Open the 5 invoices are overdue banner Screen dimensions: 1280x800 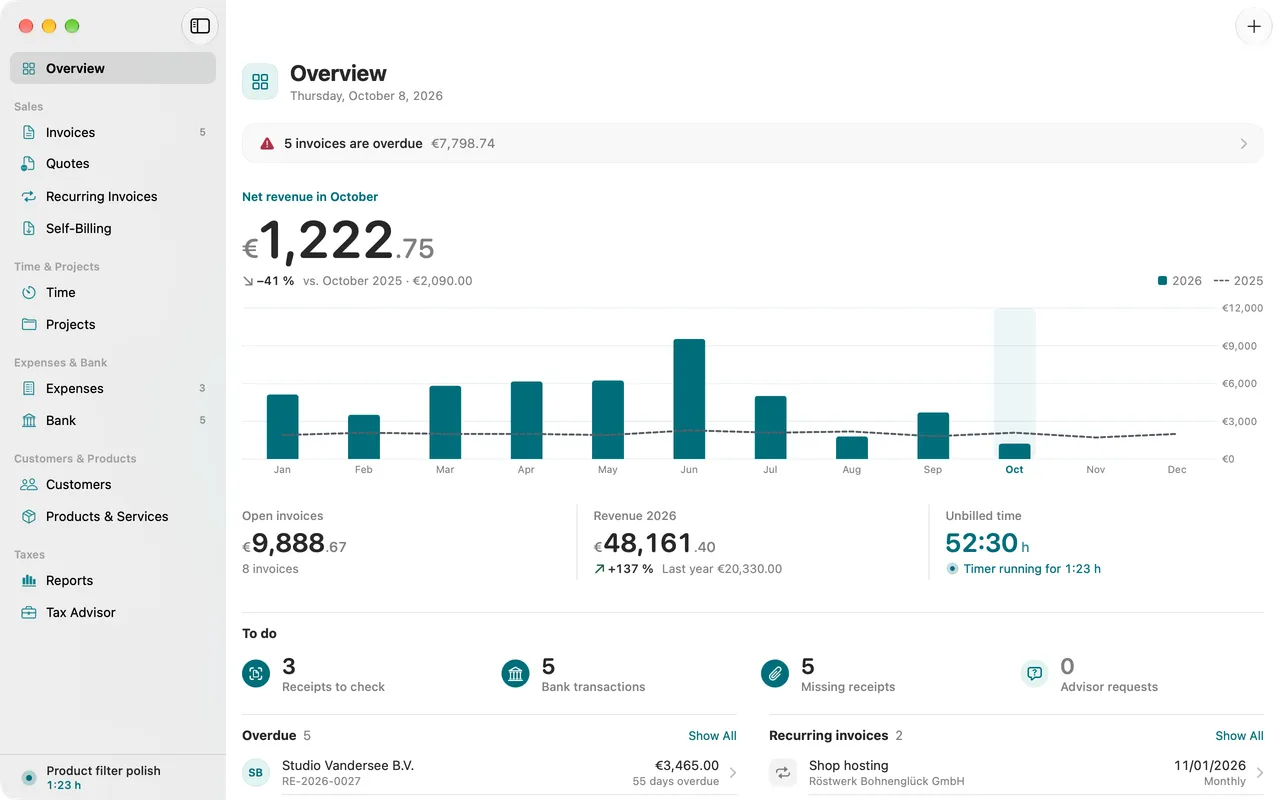pyautogui.click(x=753, y=143)
